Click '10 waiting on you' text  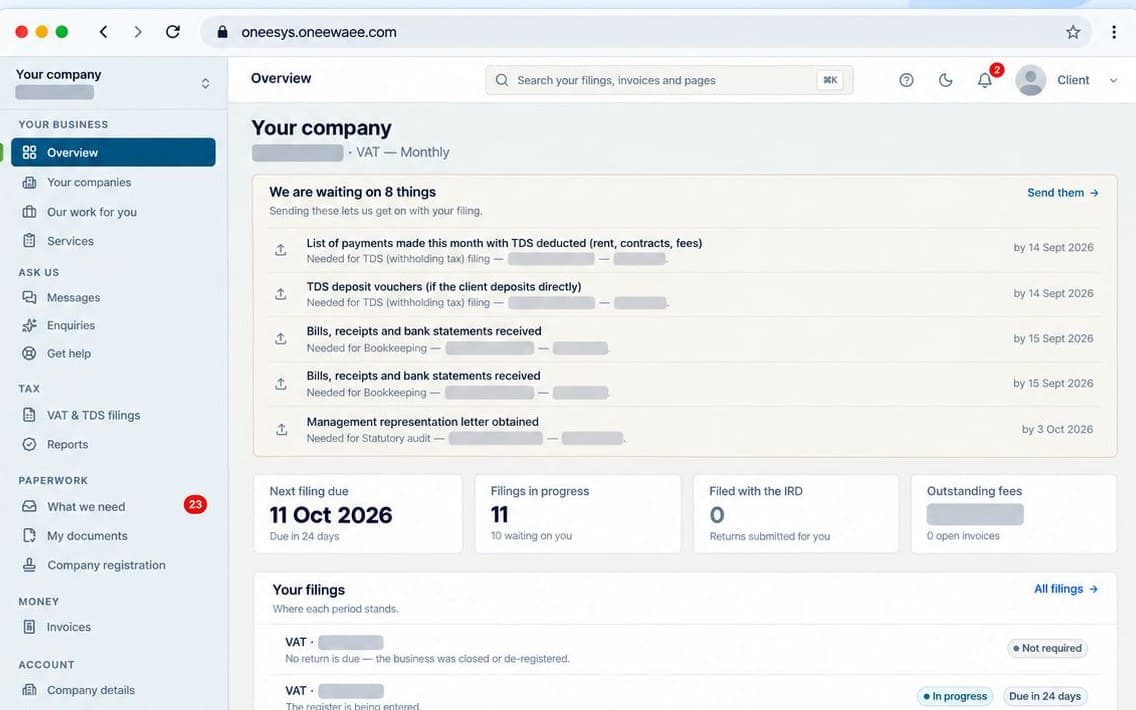[531, 536]
